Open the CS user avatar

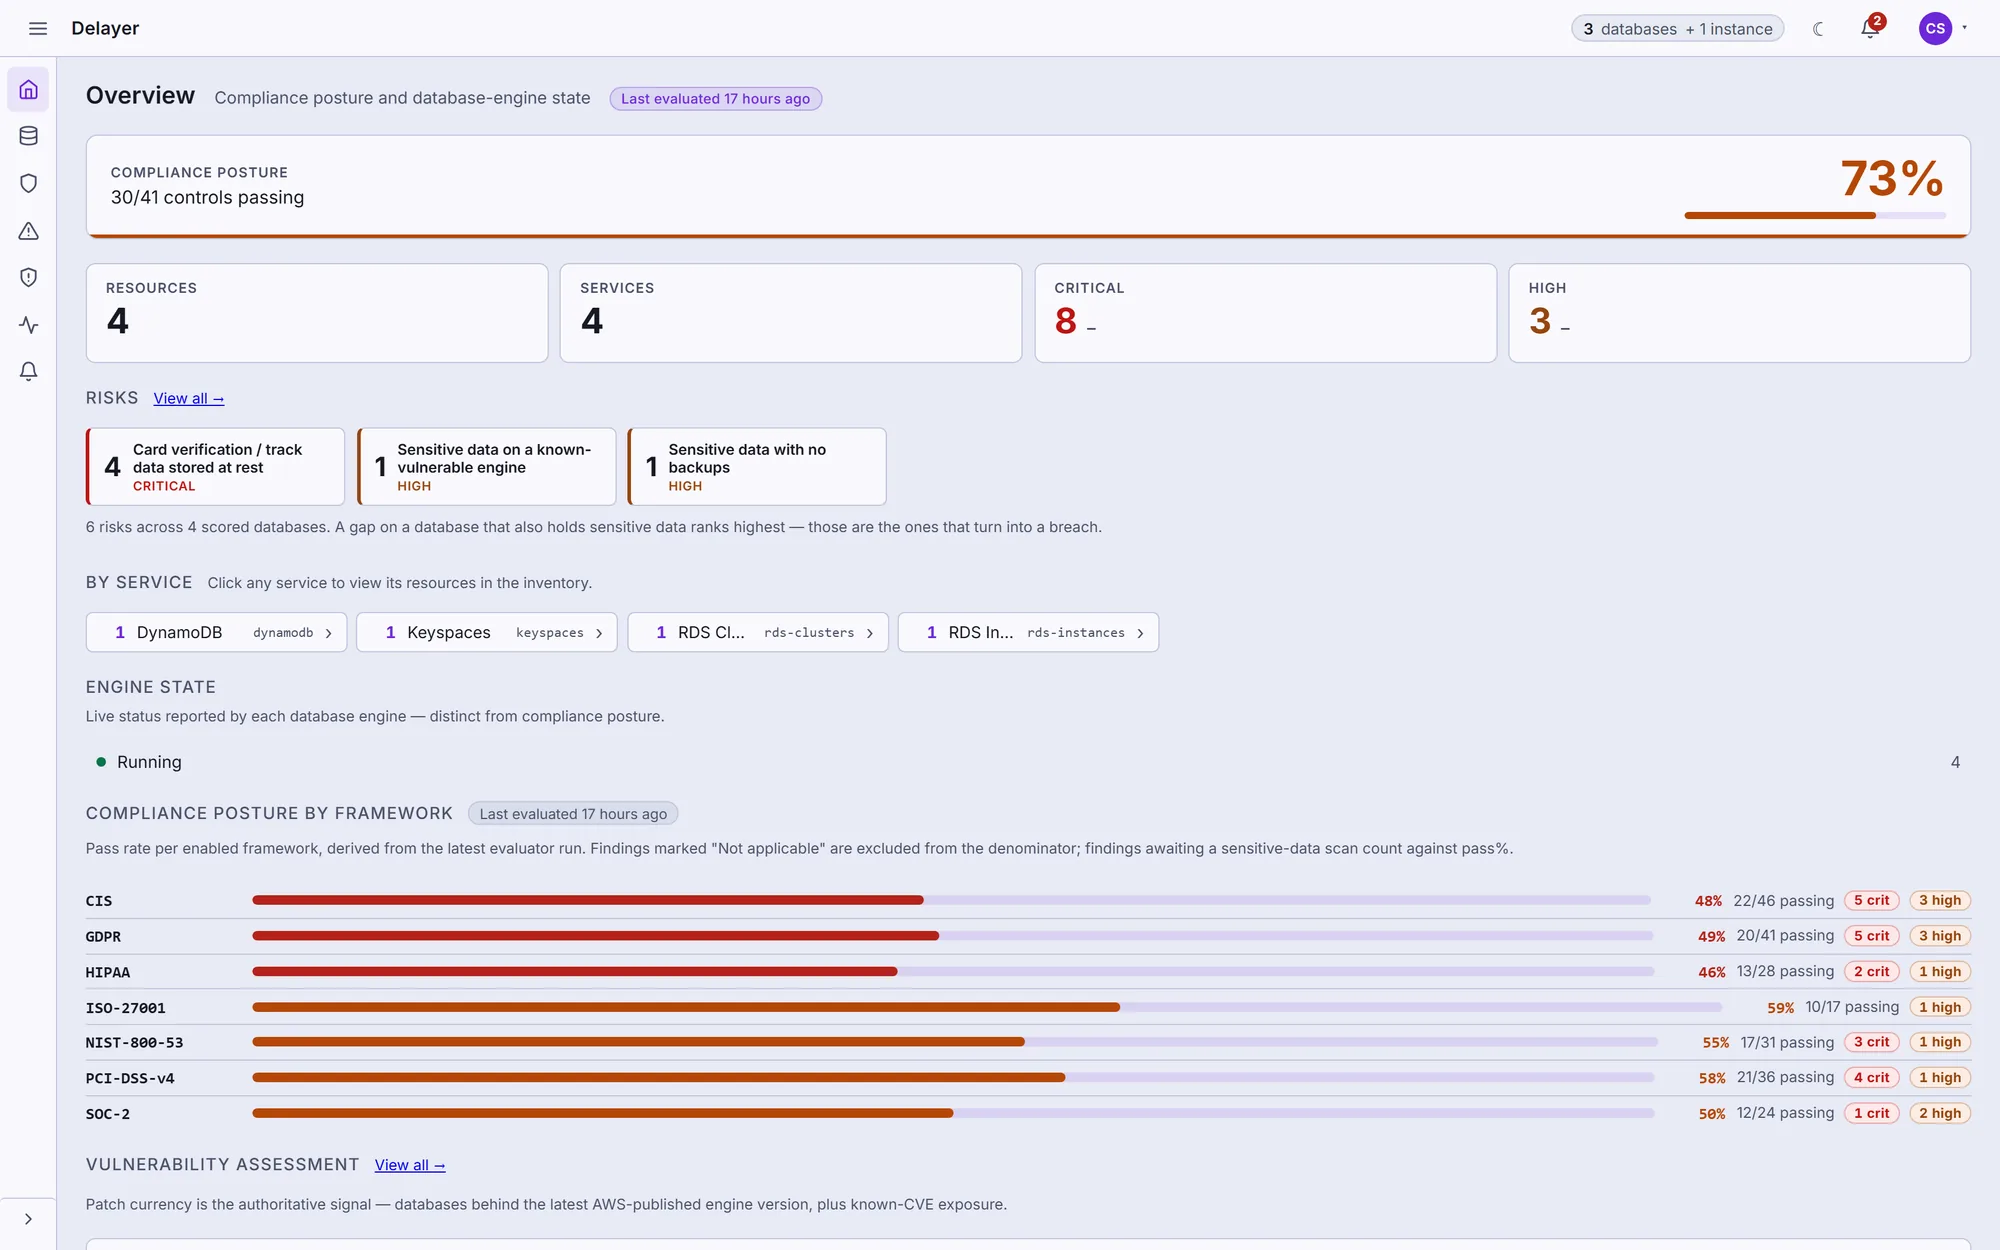pyautogui.click(x=1935, y=28)
